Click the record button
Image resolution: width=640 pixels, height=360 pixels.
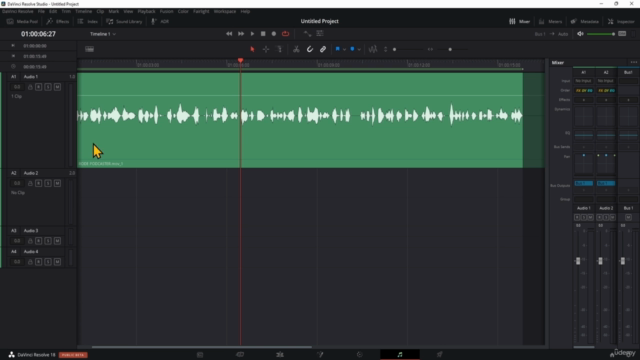point(274,34)
